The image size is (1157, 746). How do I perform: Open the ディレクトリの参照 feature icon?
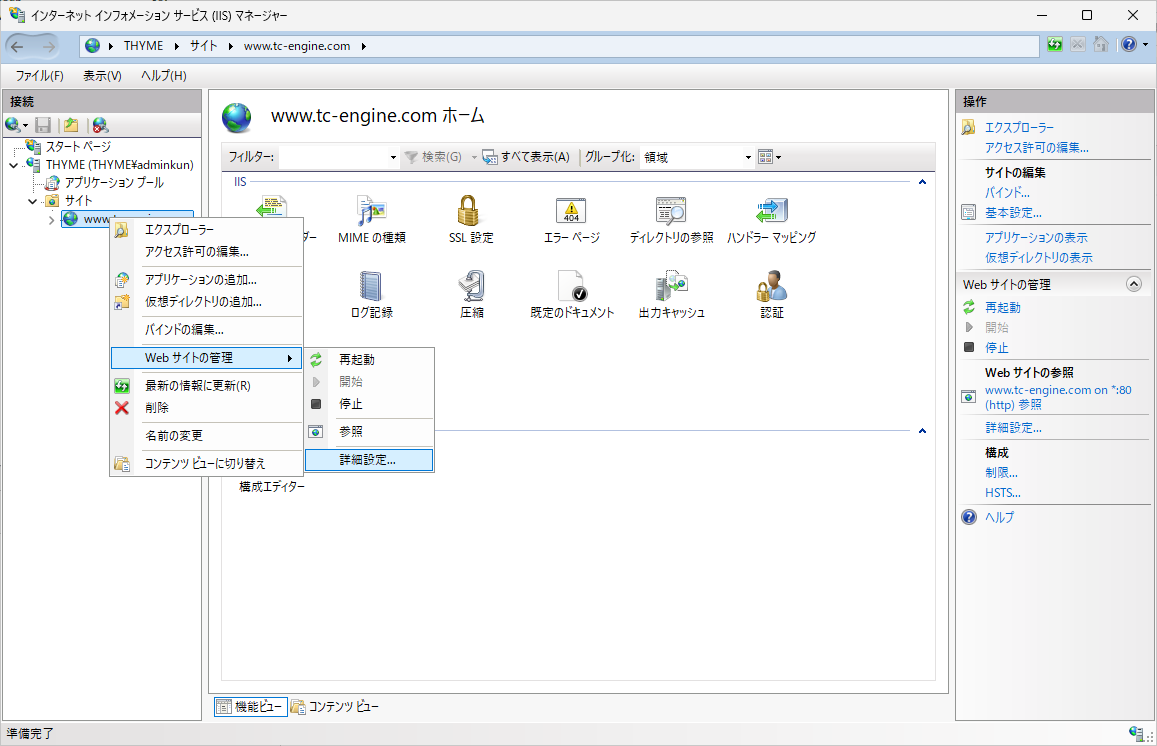tap(671, 219)
